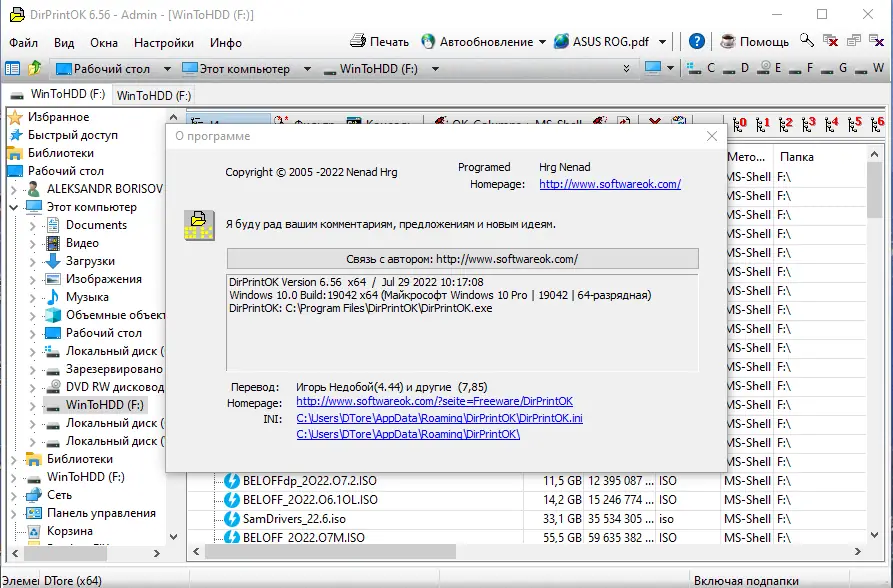Click the Печать printer icon
The image size is (893, 588).
pos(358,41)
